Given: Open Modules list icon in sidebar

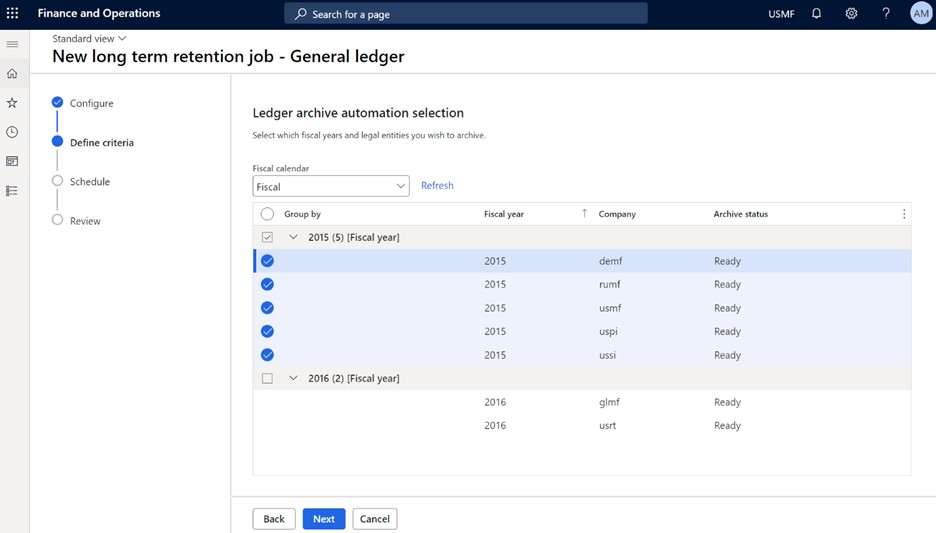Looking at the screenshot, I should coord(12,190).
